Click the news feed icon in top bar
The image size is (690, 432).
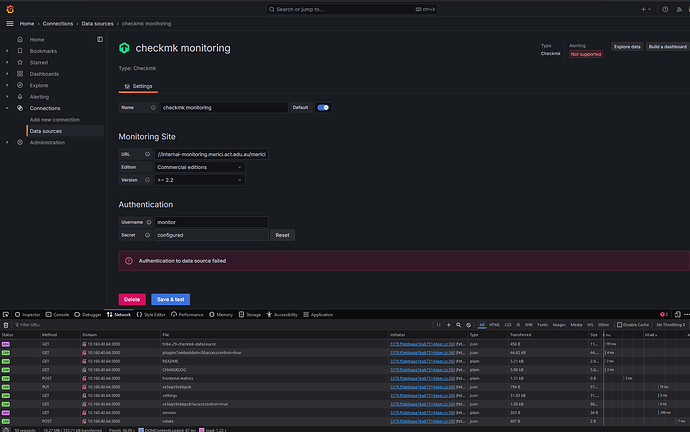(679, 9)
